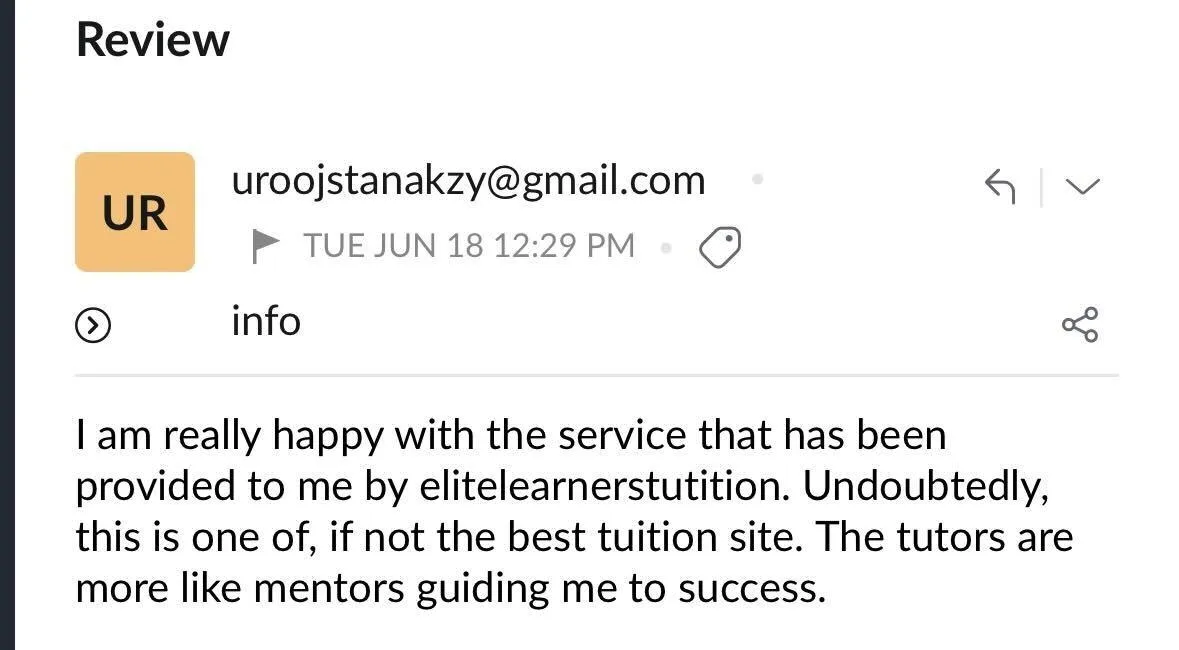Image resolution: width=1179 pixels, height=650 pixels.
Task: Click 'Undoubtedly' in the review text
Action: click(x=925, y=486)
